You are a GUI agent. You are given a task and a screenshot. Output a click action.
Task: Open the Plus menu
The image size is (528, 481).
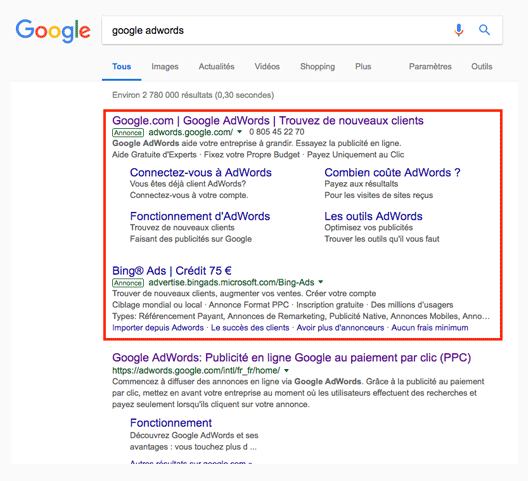coord(363,67)
